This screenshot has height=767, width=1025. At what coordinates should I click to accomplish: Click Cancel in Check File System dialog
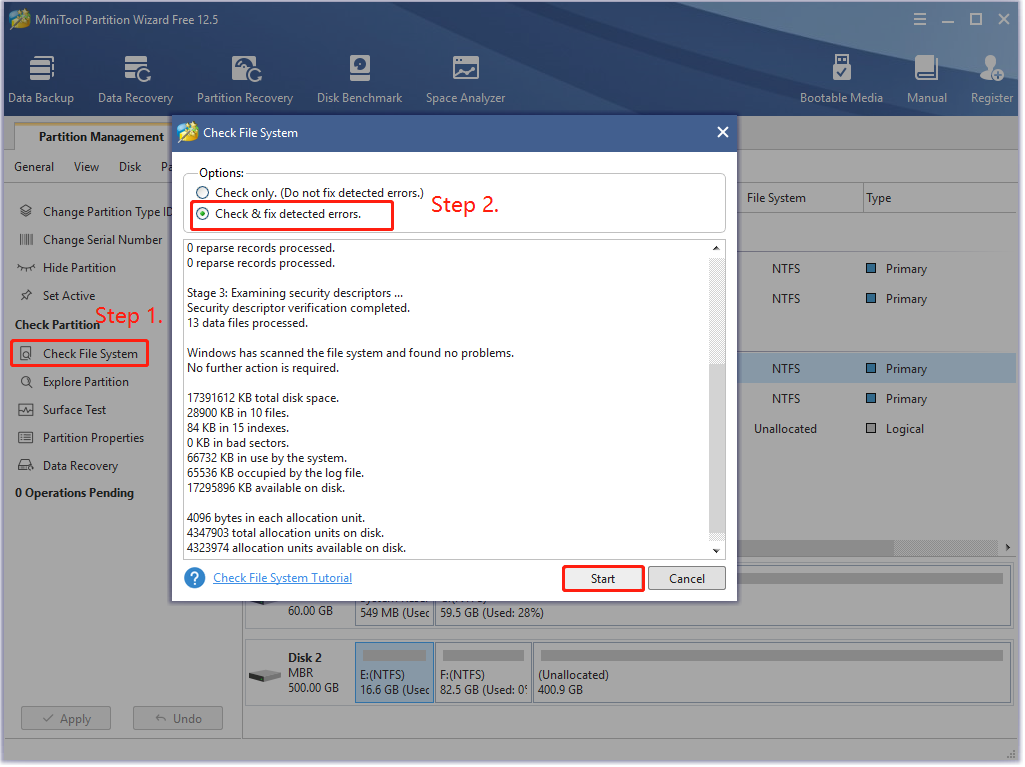(x=686, y=579)
